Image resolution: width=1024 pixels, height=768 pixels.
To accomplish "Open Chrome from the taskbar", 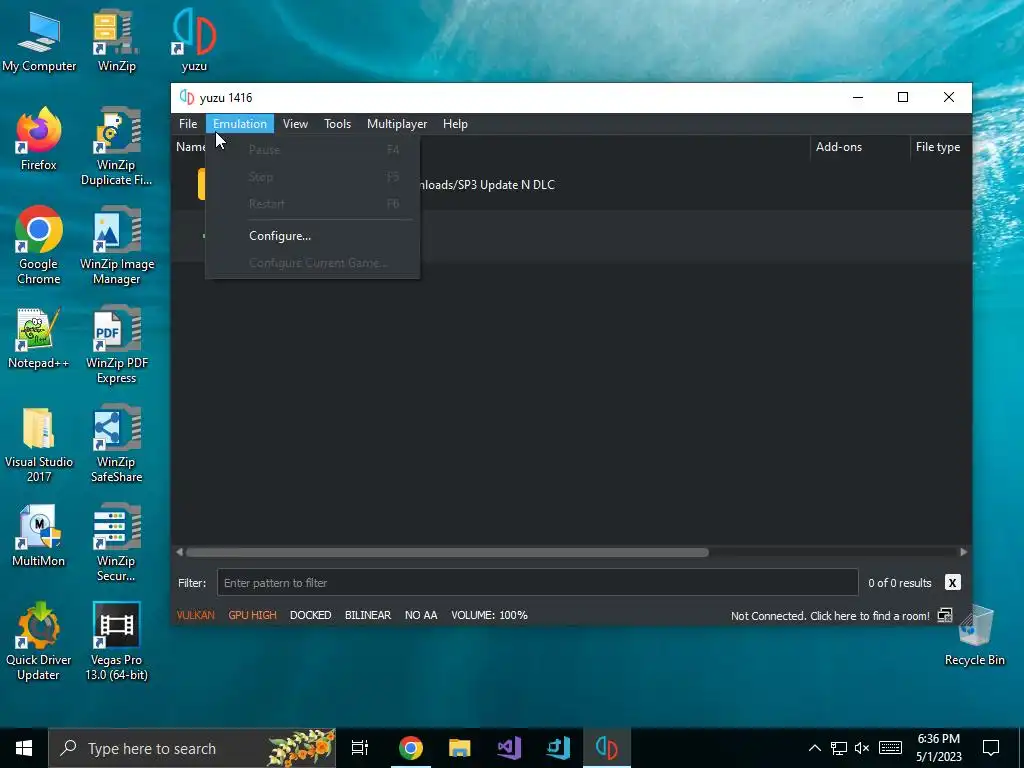I will [411, 748].
